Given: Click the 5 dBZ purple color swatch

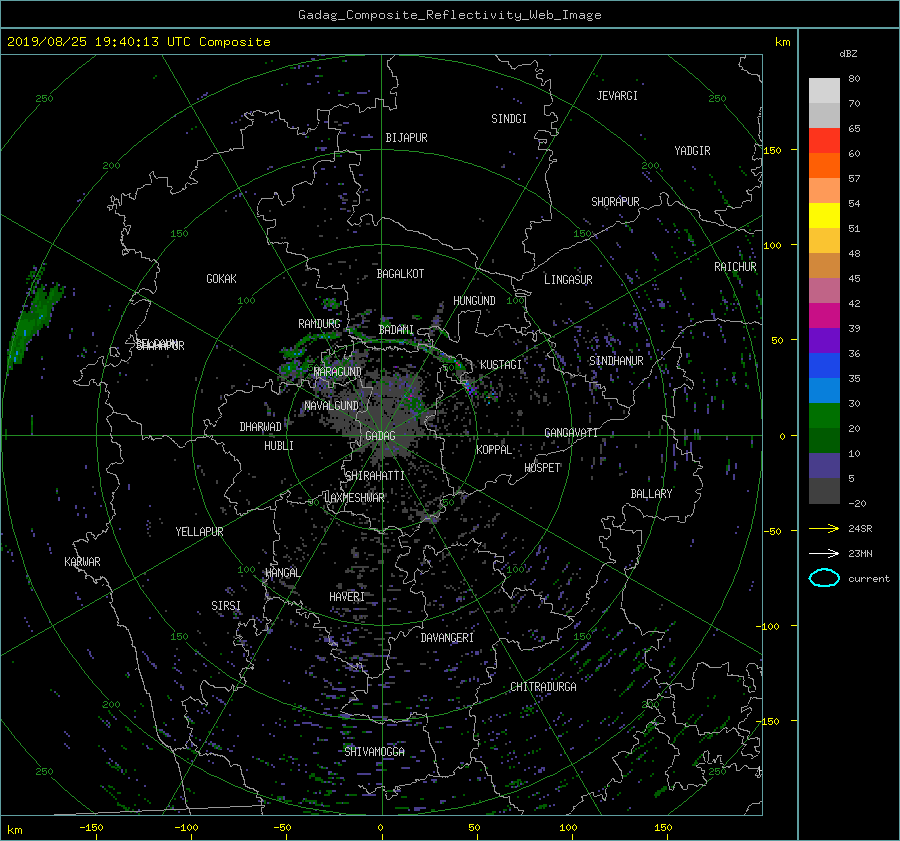Looking at the screenshot, I should pos(824,465).
